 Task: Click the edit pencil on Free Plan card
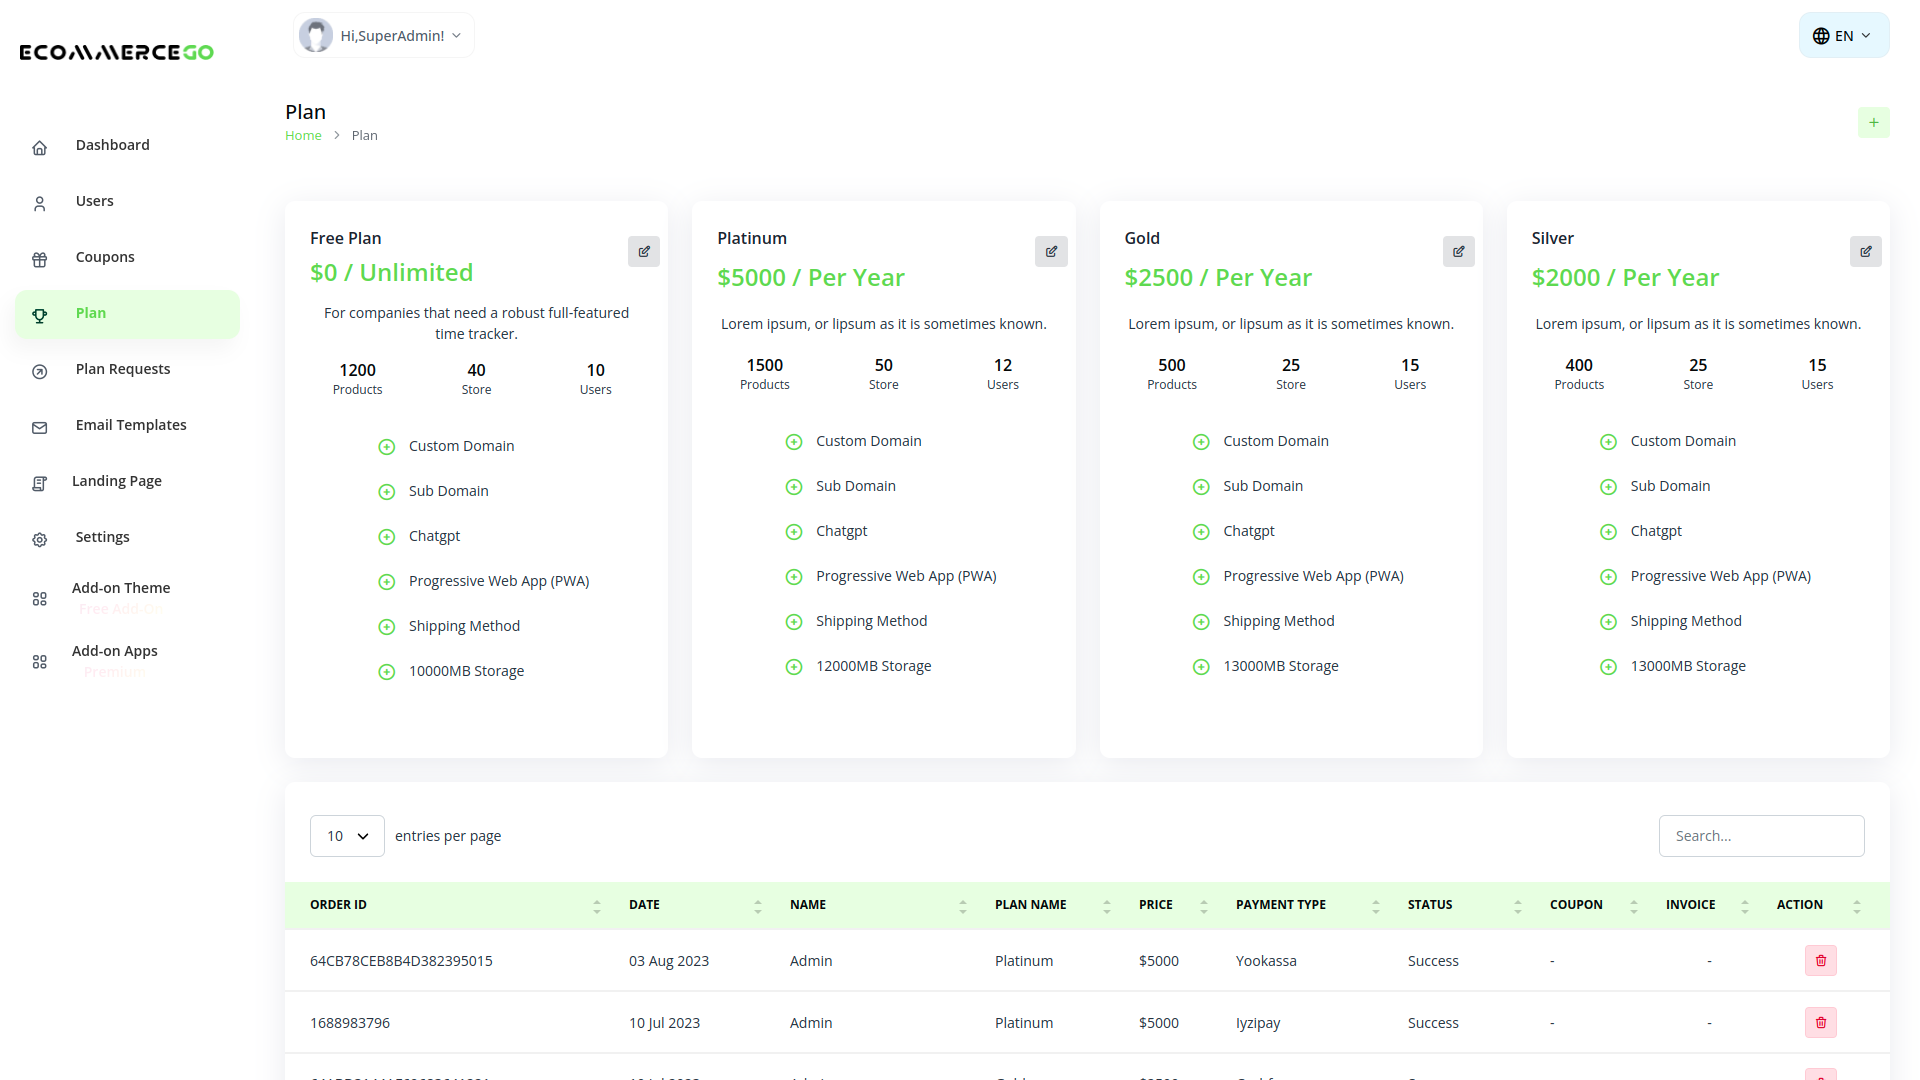tap(643, 251)
